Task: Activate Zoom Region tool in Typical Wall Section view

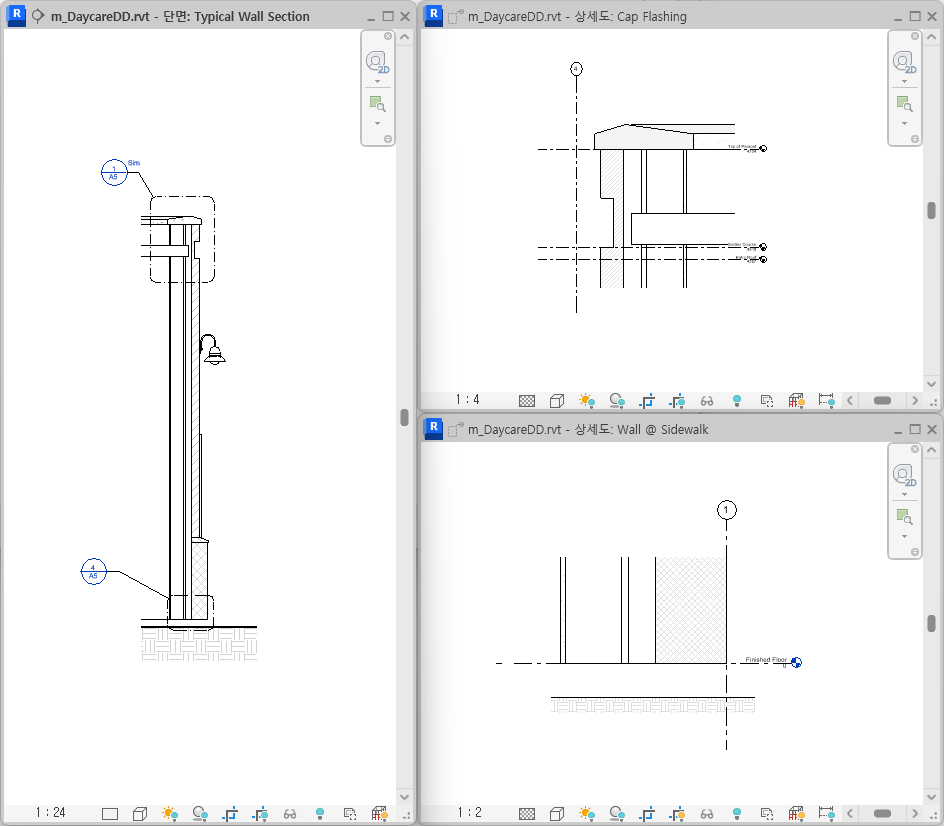Action: [377, 104]
